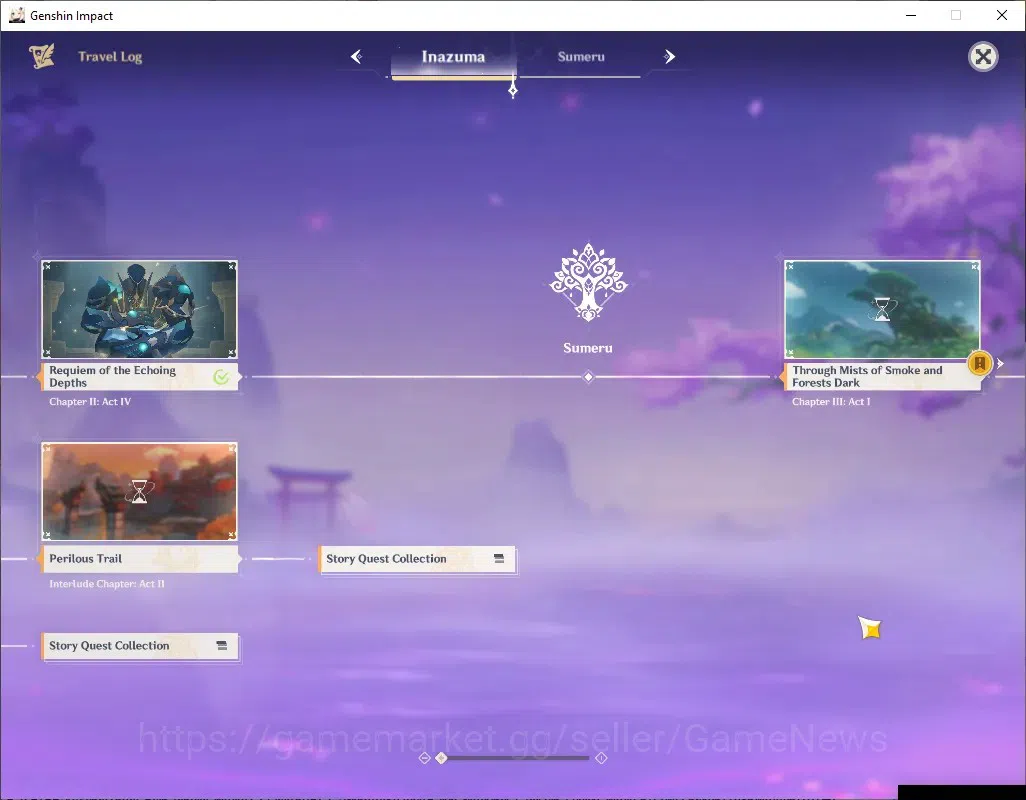Click the Interlude Chapter: Act II text

point(107,583)
